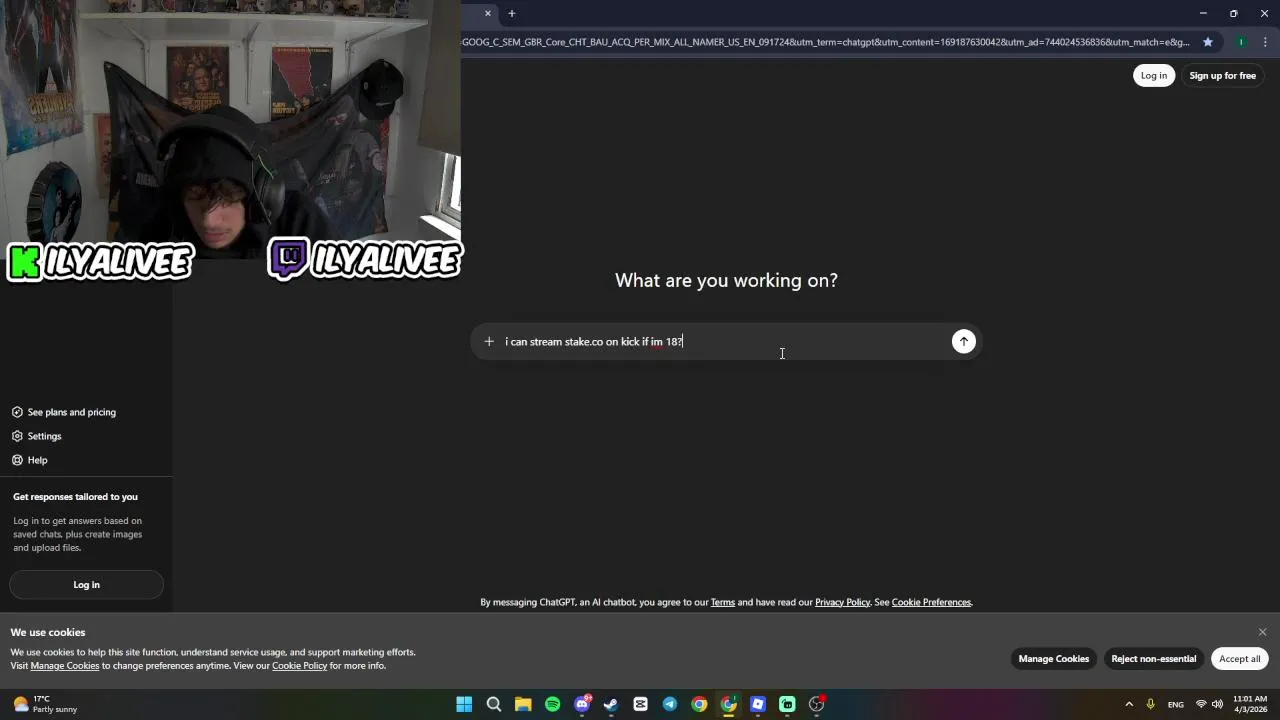
Task: Open the Cookie Preferences link
Action: 931,602
